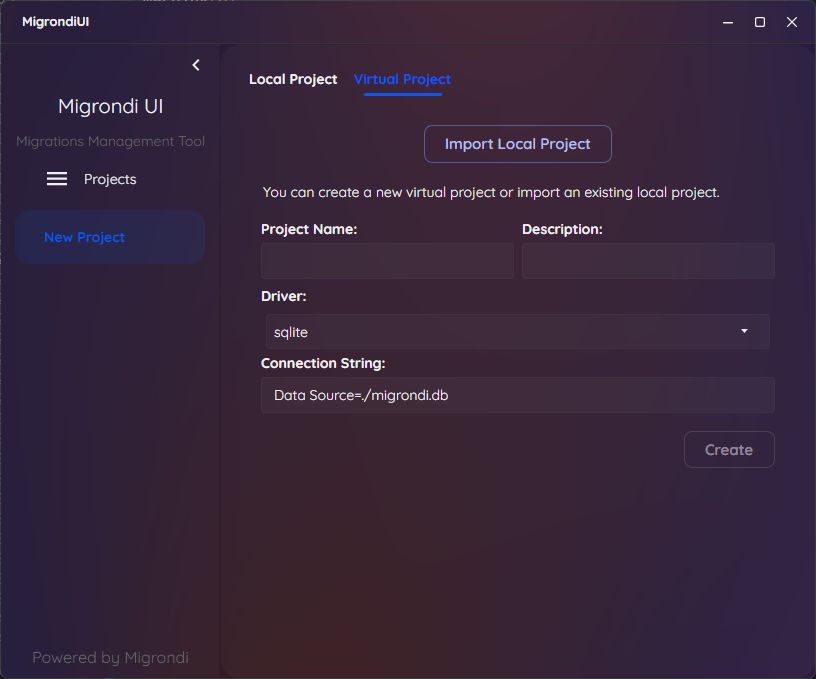This screenshot has width=816, height=679.
Task: Click the 'Powered by Migrondi' footer text
Action: pyautogui.click(x=110, y=658)
